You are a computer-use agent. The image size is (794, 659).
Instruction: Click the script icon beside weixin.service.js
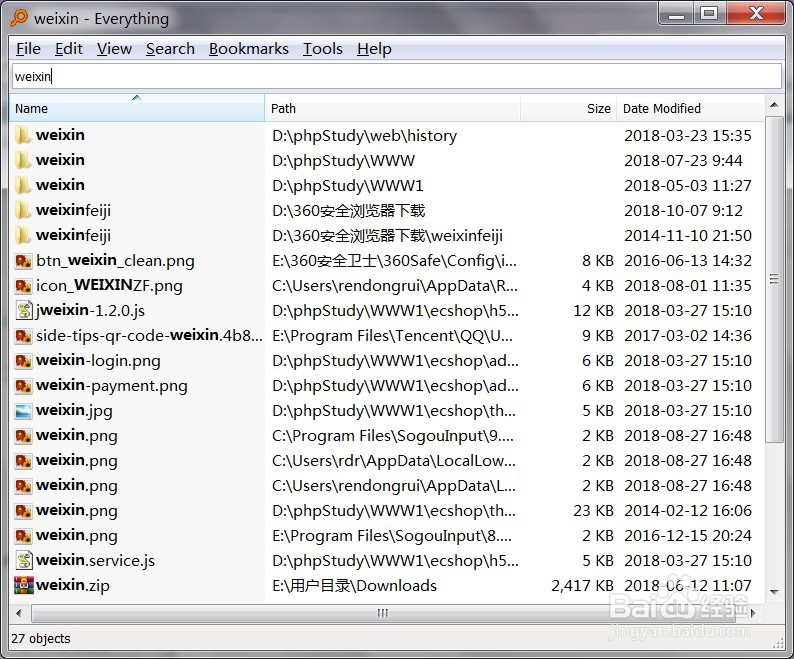tap(24, 560)
